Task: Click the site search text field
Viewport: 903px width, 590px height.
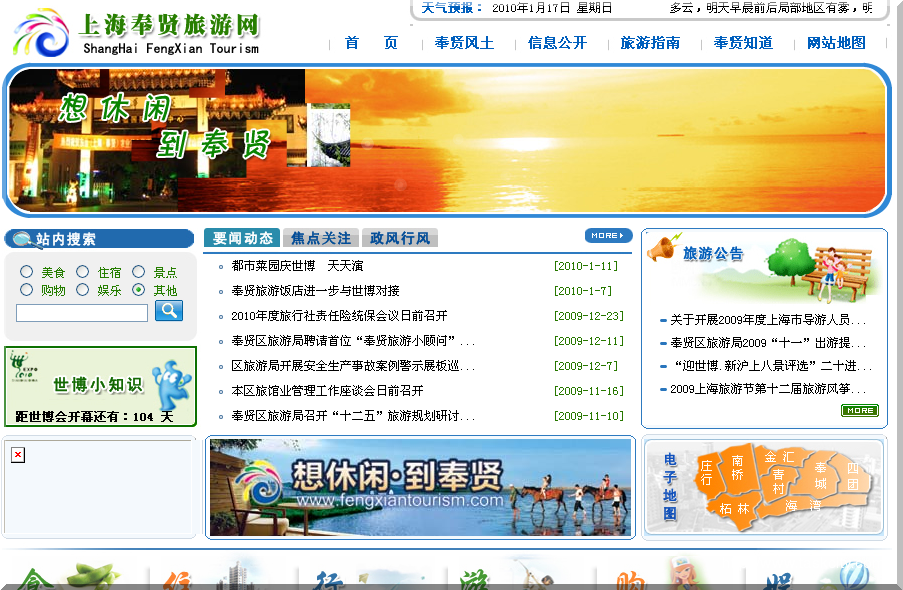Action: [82, 313]
